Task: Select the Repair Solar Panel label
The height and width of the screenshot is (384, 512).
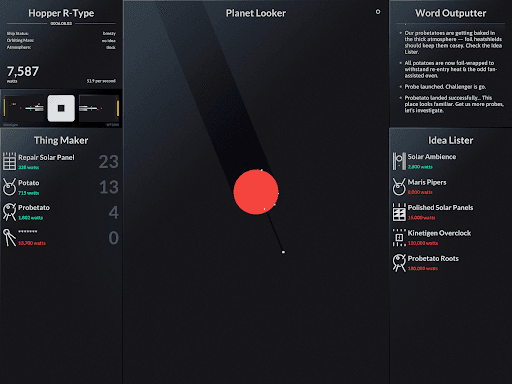Action: point(46,157)
